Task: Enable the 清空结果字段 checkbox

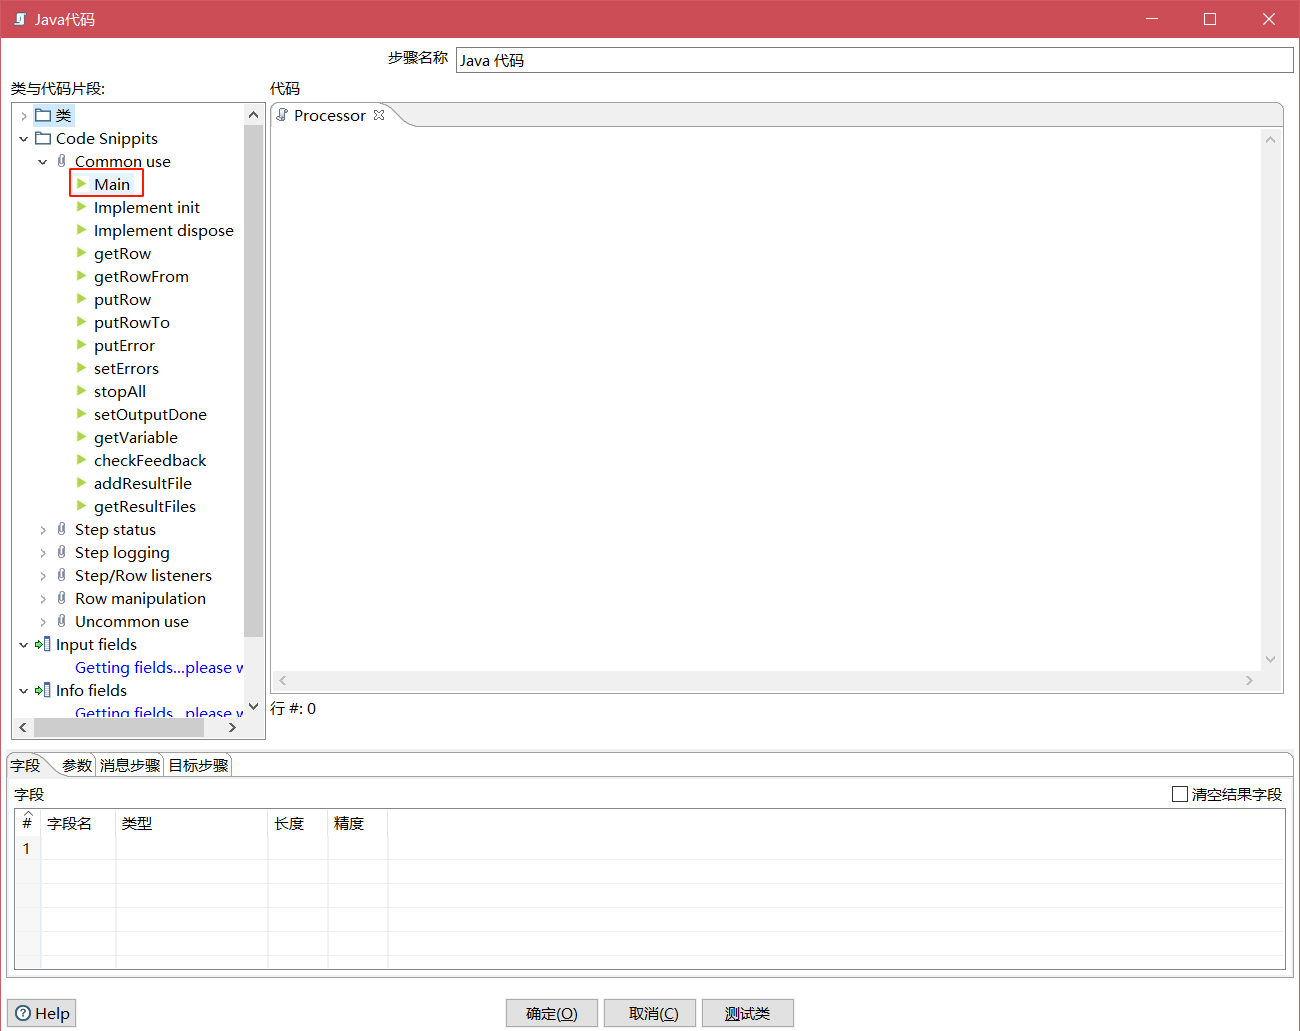Action: (x=1180, y=794)
